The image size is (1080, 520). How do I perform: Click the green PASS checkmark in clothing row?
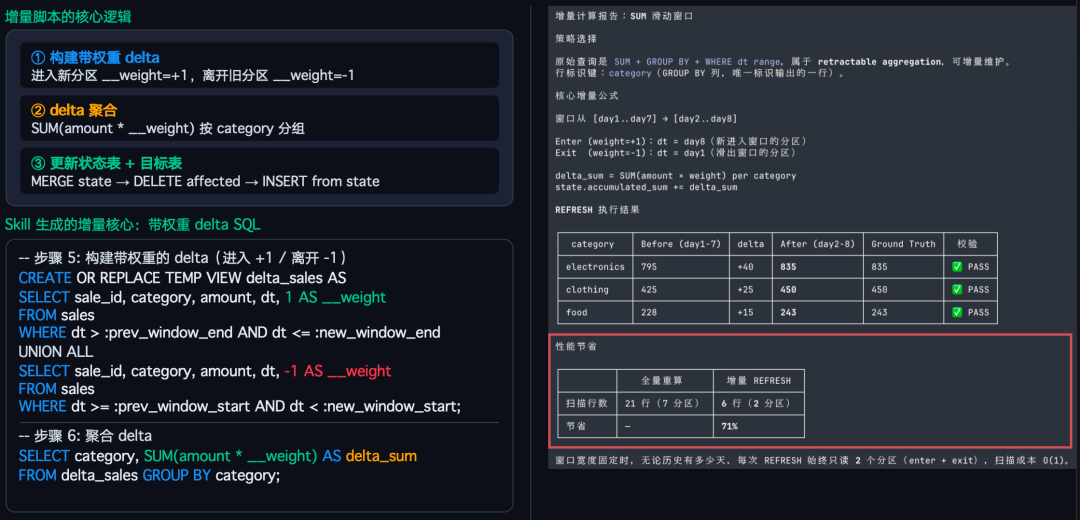(957, 289)
